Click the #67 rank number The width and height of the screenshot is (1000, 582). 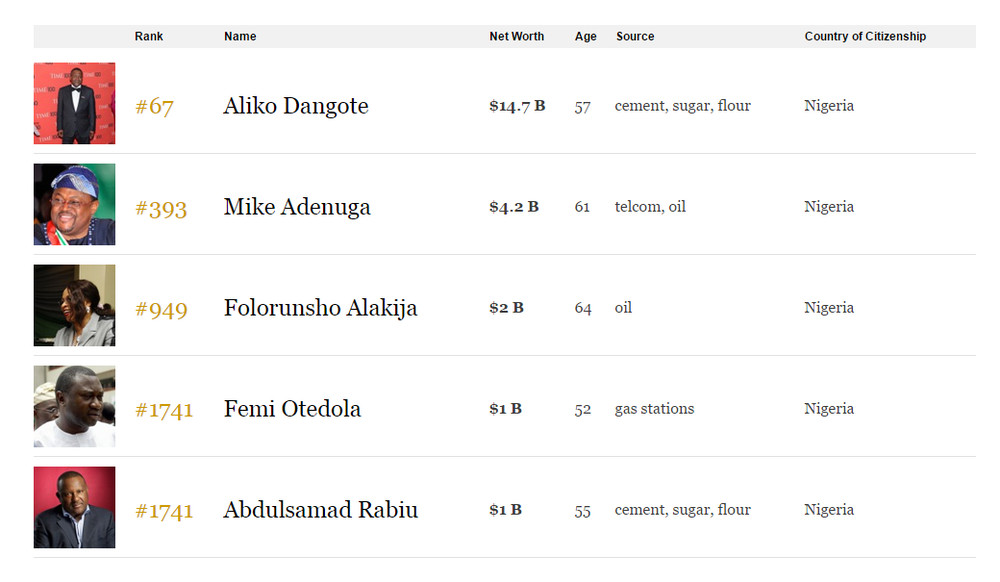154,106
